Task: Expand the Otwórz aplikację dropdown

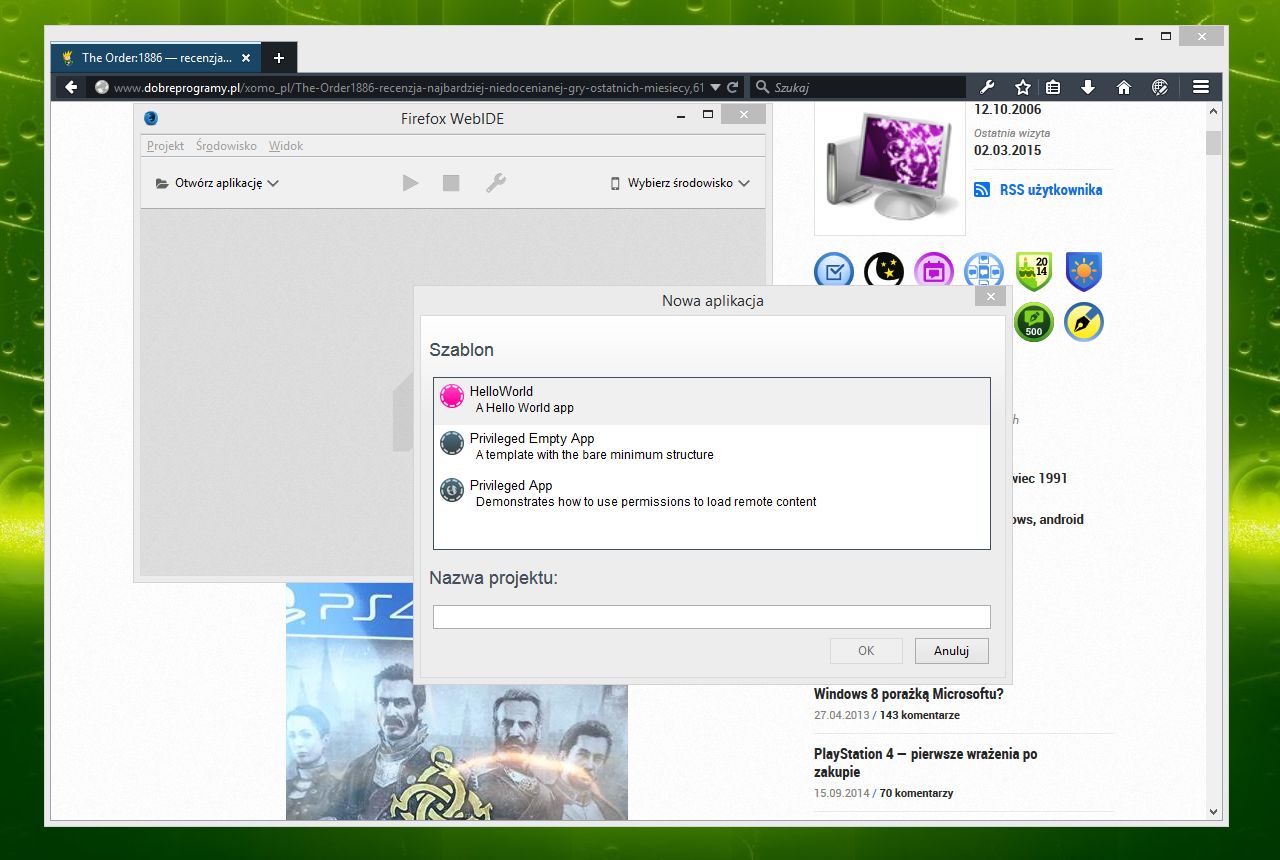Action: coord(217,183)
